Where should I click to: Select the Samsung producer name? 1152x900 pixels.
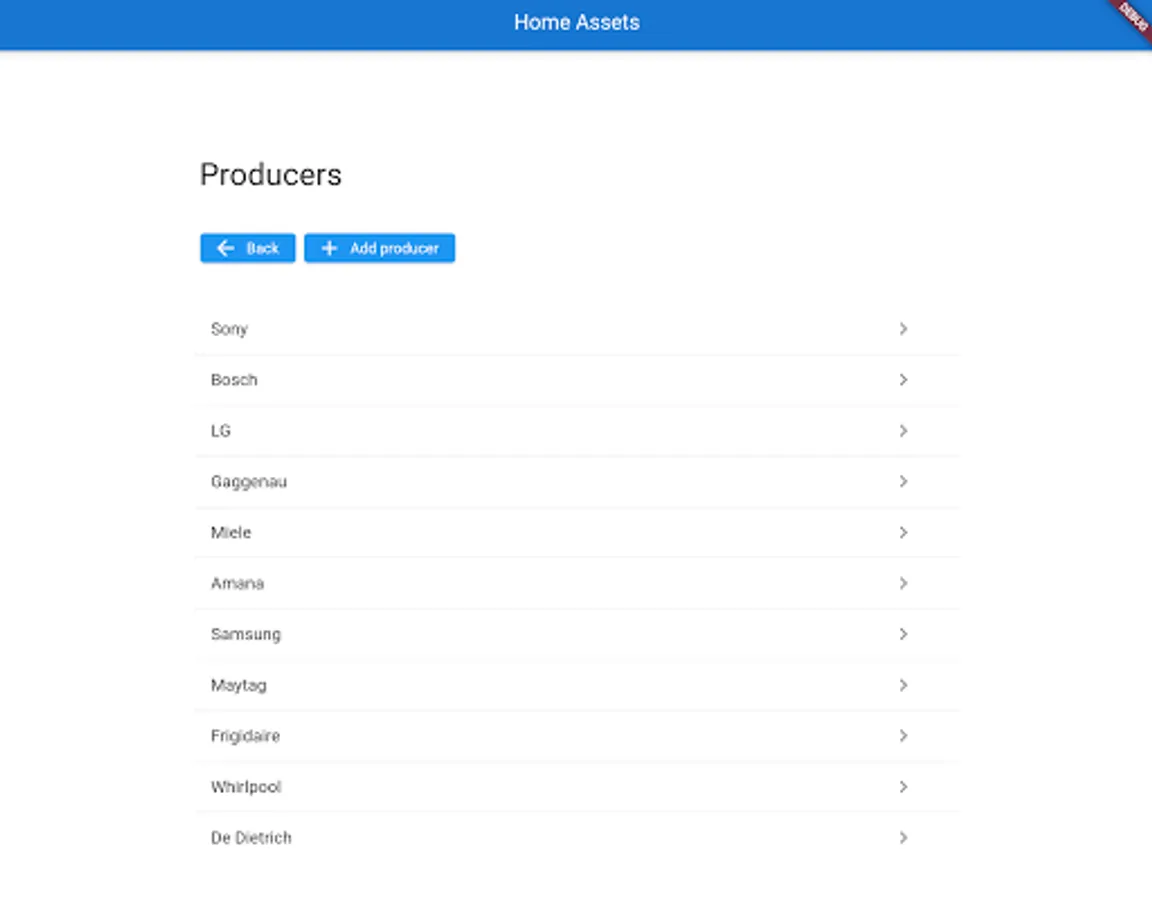point(245,635)
